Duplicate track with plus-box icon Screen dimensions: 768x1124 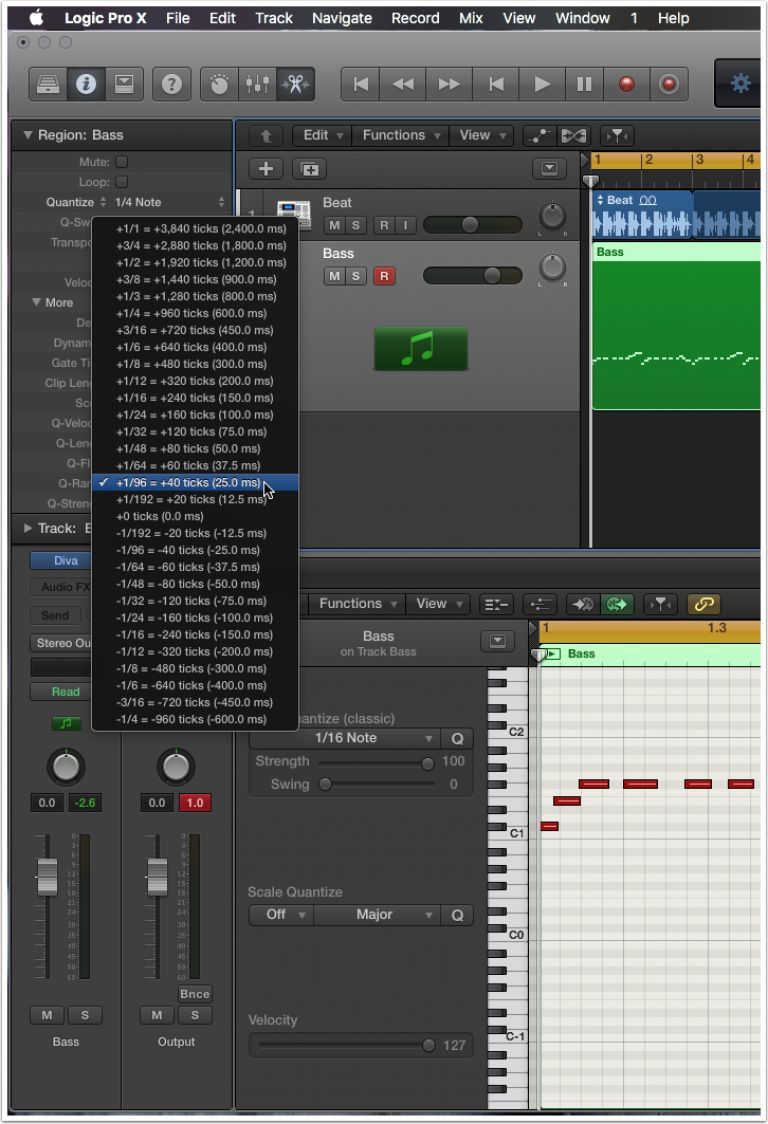coord(310,168)
